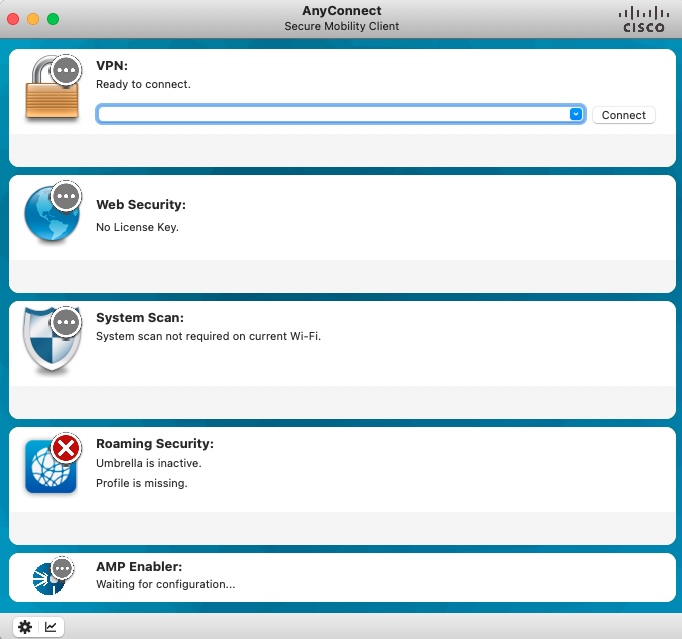Click the Cisco logo
682x639 pixels.
(x=644, y=20)
